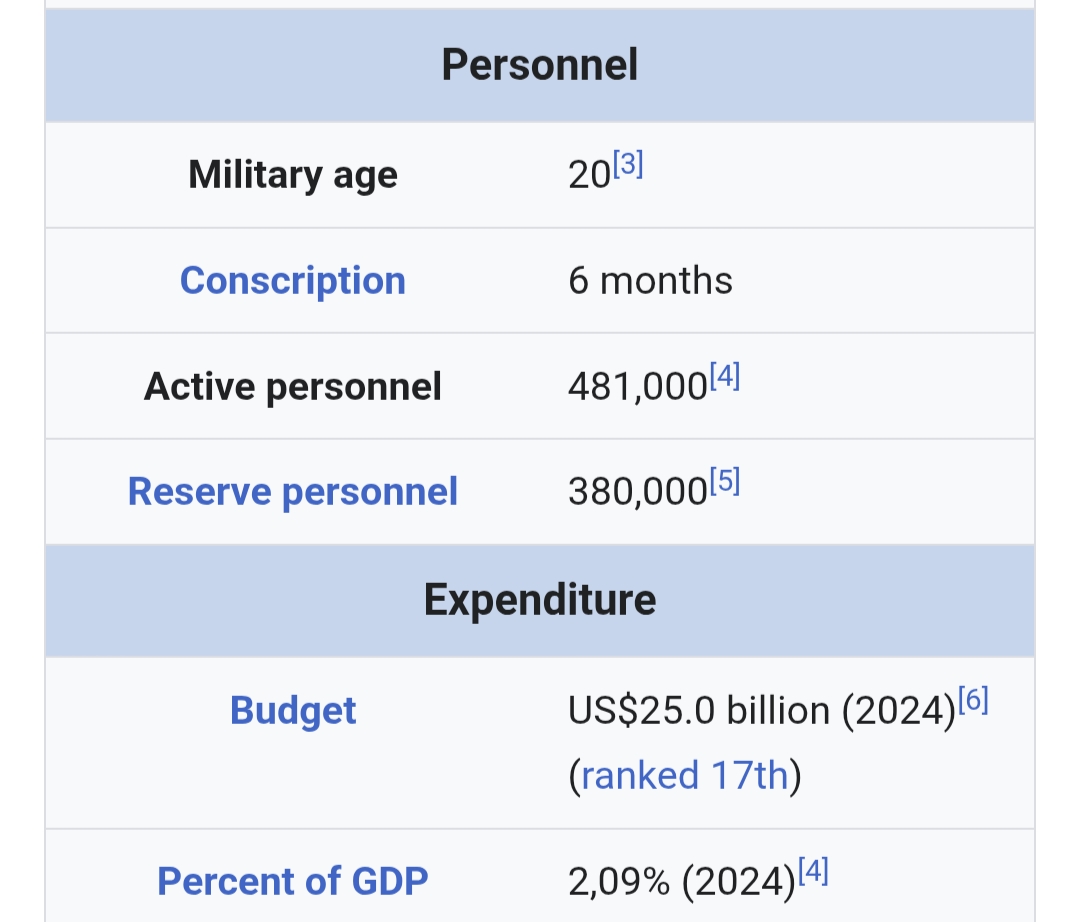Screen dimensions: 1080x922
Task: Click the 380,000 reserve personnel figure
Action: pyautogui.click(x=637, y=493)
